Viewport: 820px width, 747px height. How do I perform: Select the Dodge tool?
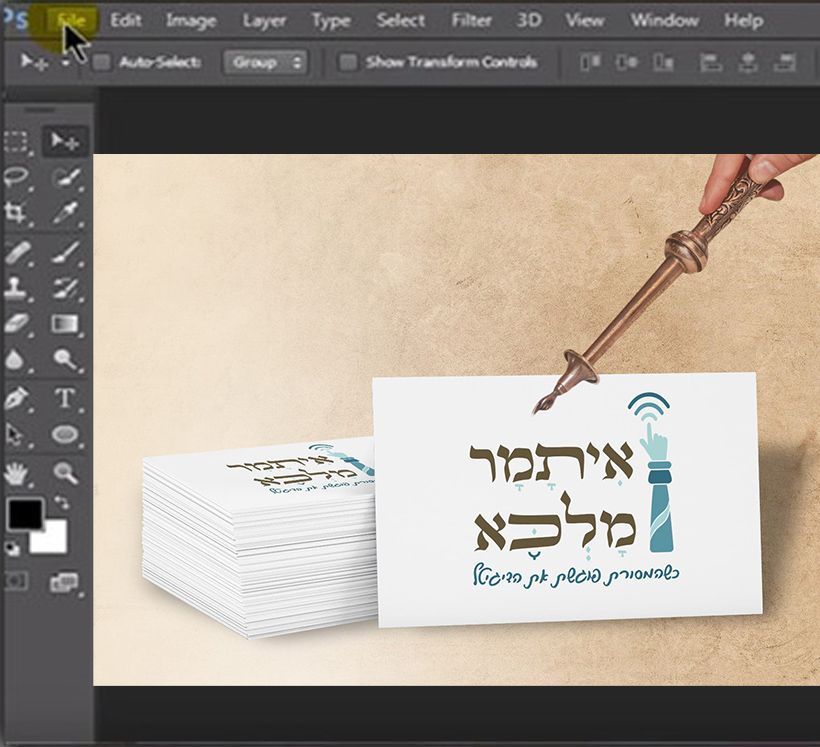tap(66, 359)
